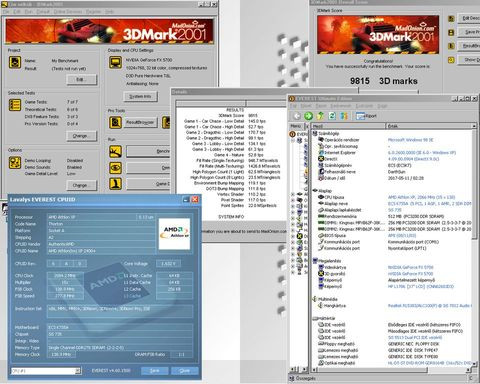Click the Game Demo icon in Run section

click(x=115, y=184)
